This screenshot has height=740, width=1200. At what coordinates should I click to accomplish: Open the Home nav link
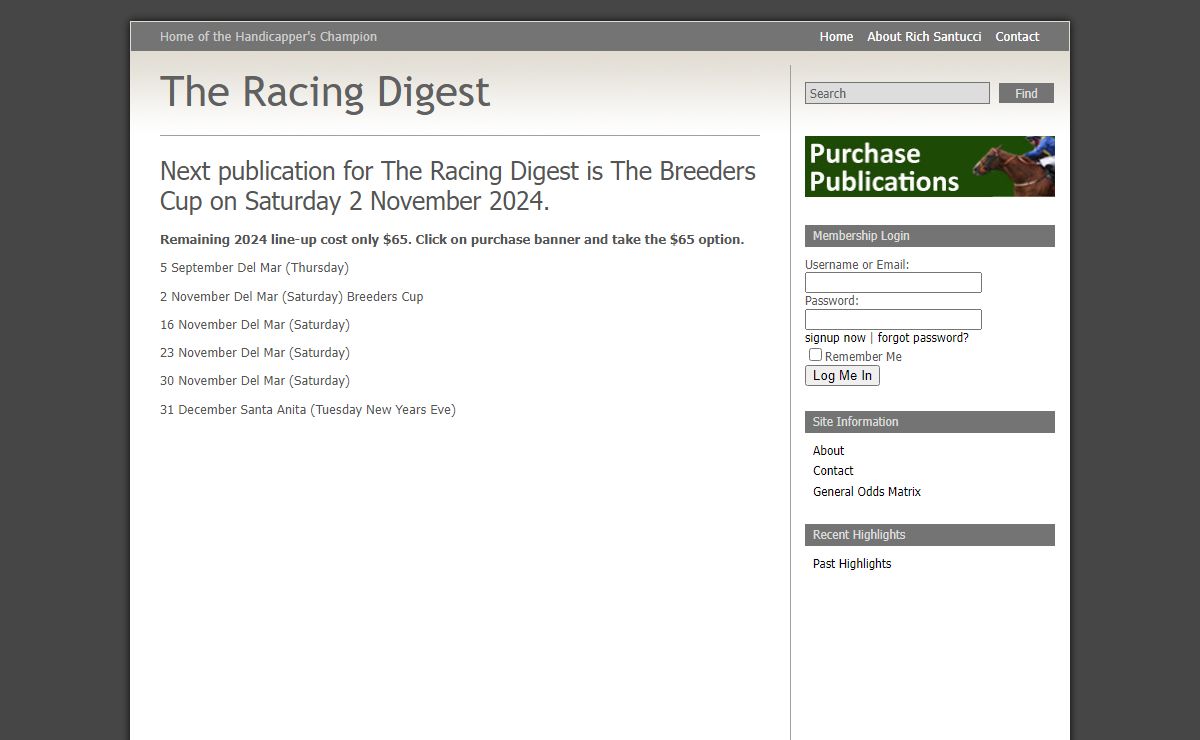pos(836,37)
